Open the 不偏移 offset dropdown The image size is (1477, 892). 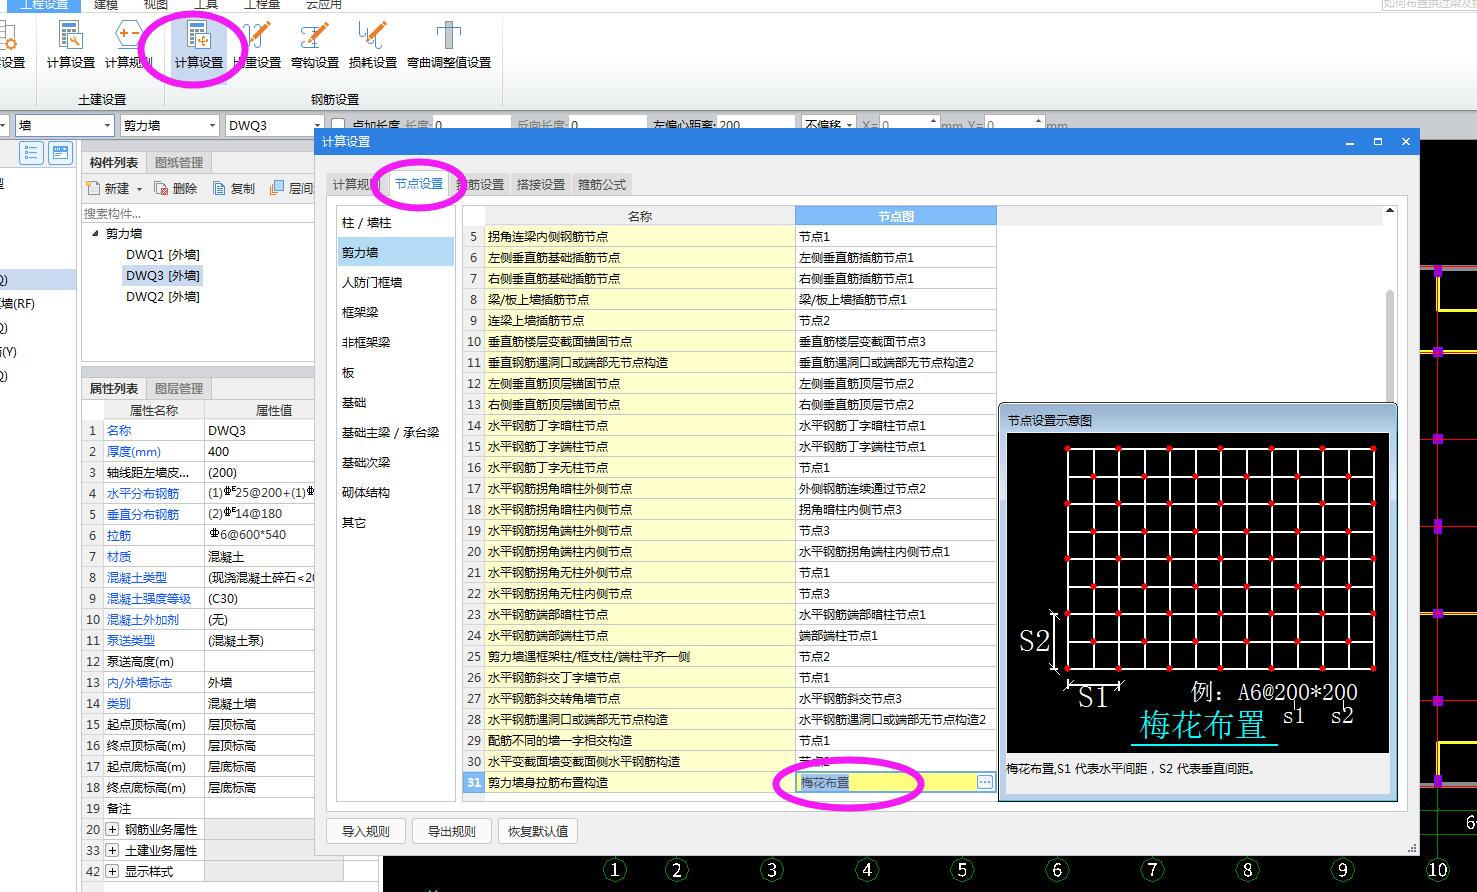(x=829, y=125)
